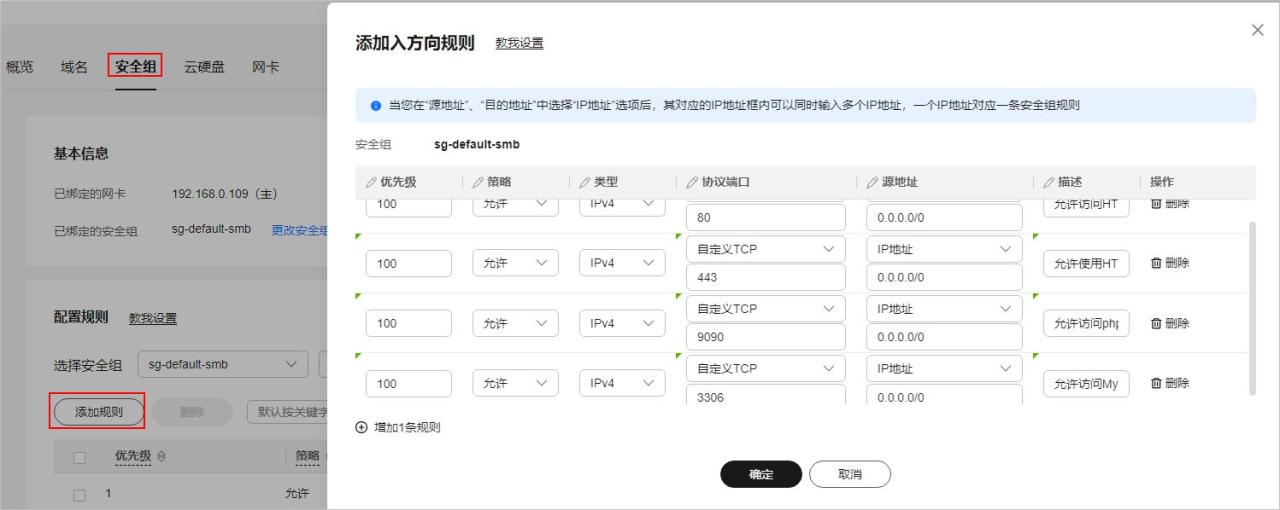Tick the select-all checkbox in the rules table header
This screenshot has height=510, width=1280.
click(x=84, y=456)
